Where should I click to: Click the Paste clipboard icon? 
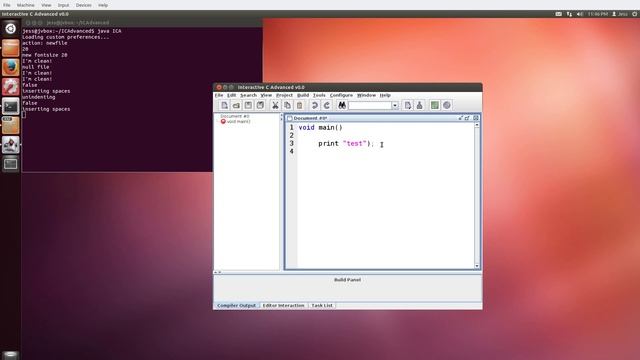(x=299, y=105)
